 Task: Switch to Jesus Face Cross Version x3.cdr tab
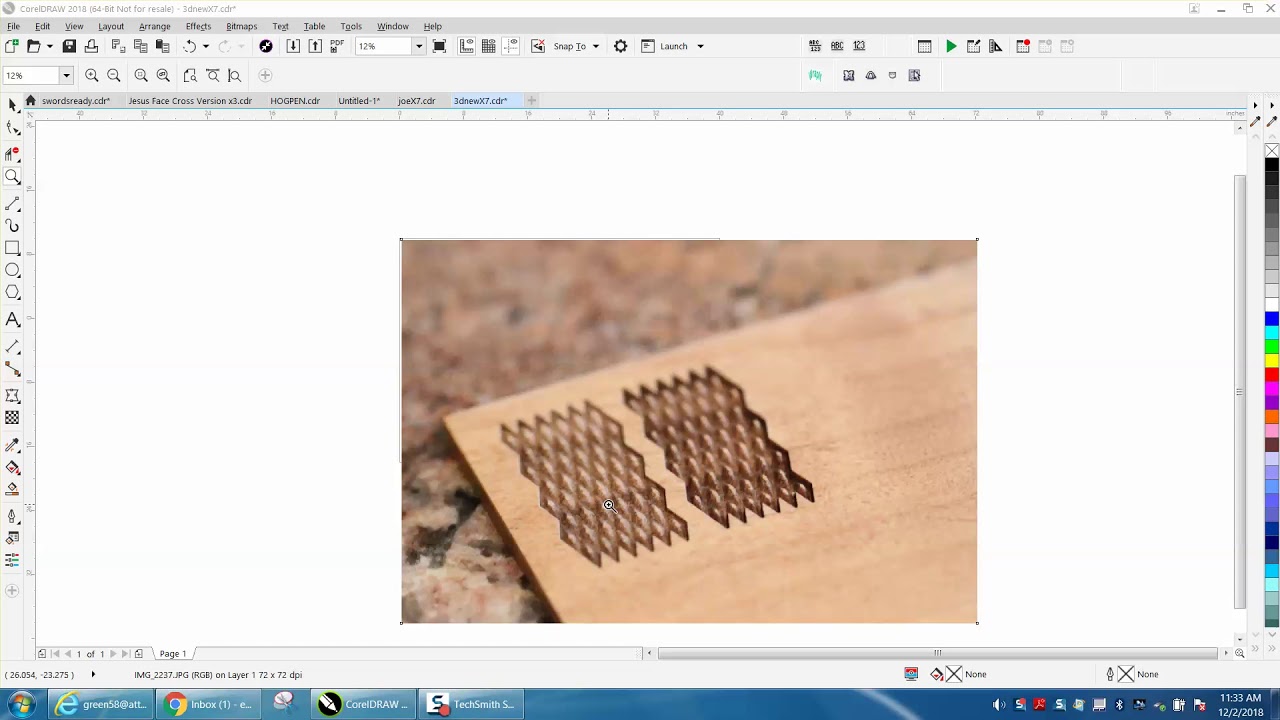190,101
